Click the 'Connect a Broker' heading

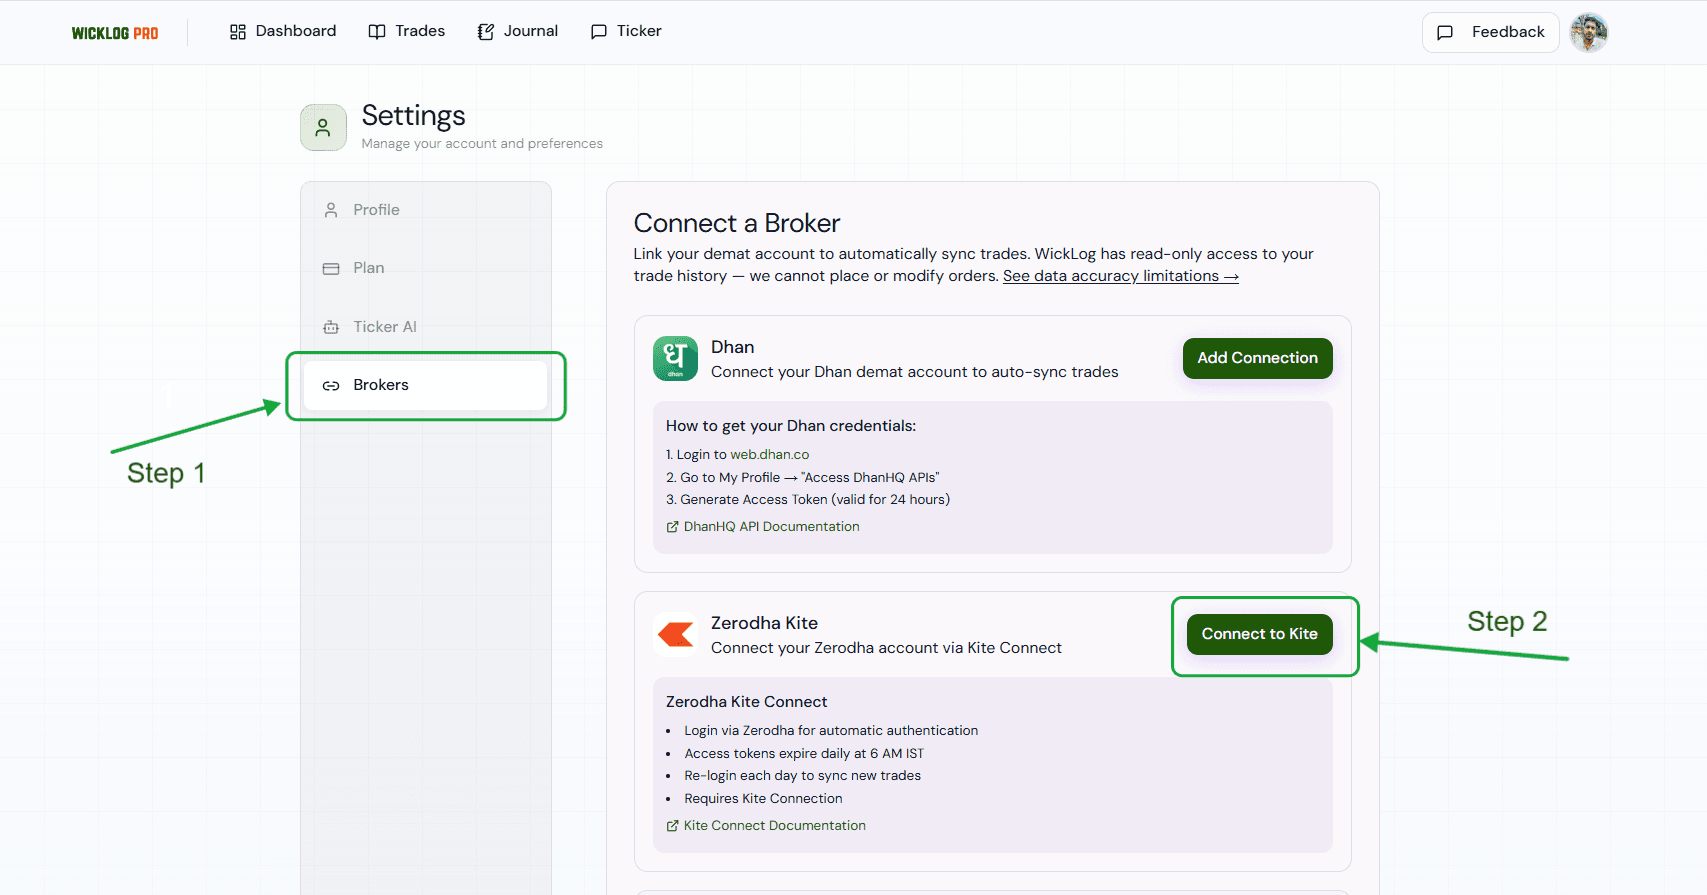click(x=737, y=223)
